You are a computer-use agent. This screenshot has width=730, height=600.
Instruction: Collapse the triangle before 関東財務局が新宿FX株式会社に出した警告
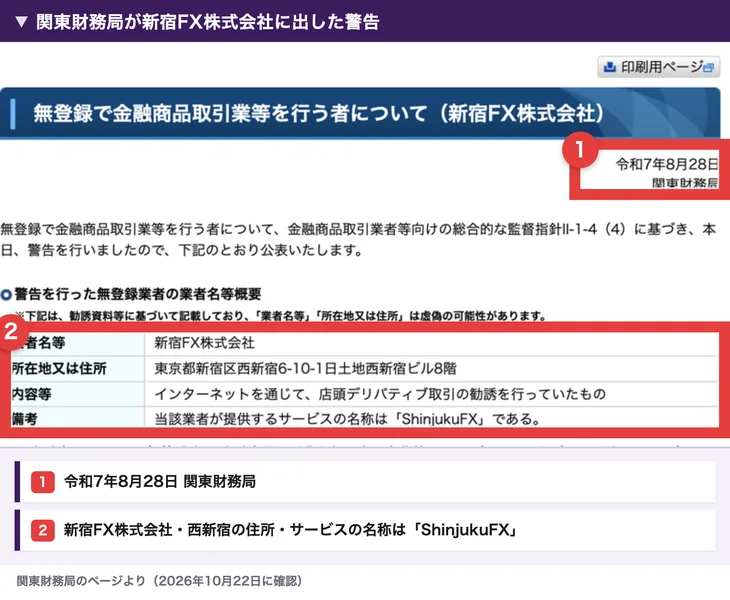[x=21, y=22]
